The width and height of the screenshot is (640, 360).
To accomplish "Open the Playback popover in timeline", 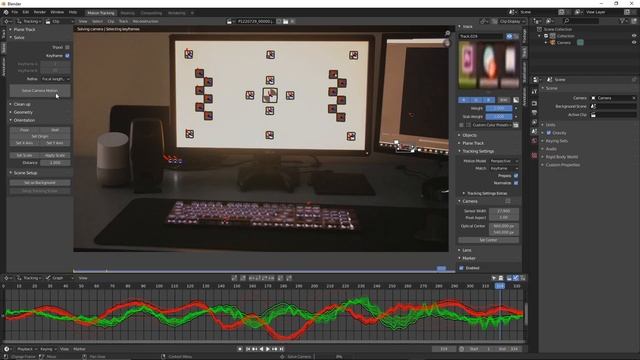I will tap(26, 349).
